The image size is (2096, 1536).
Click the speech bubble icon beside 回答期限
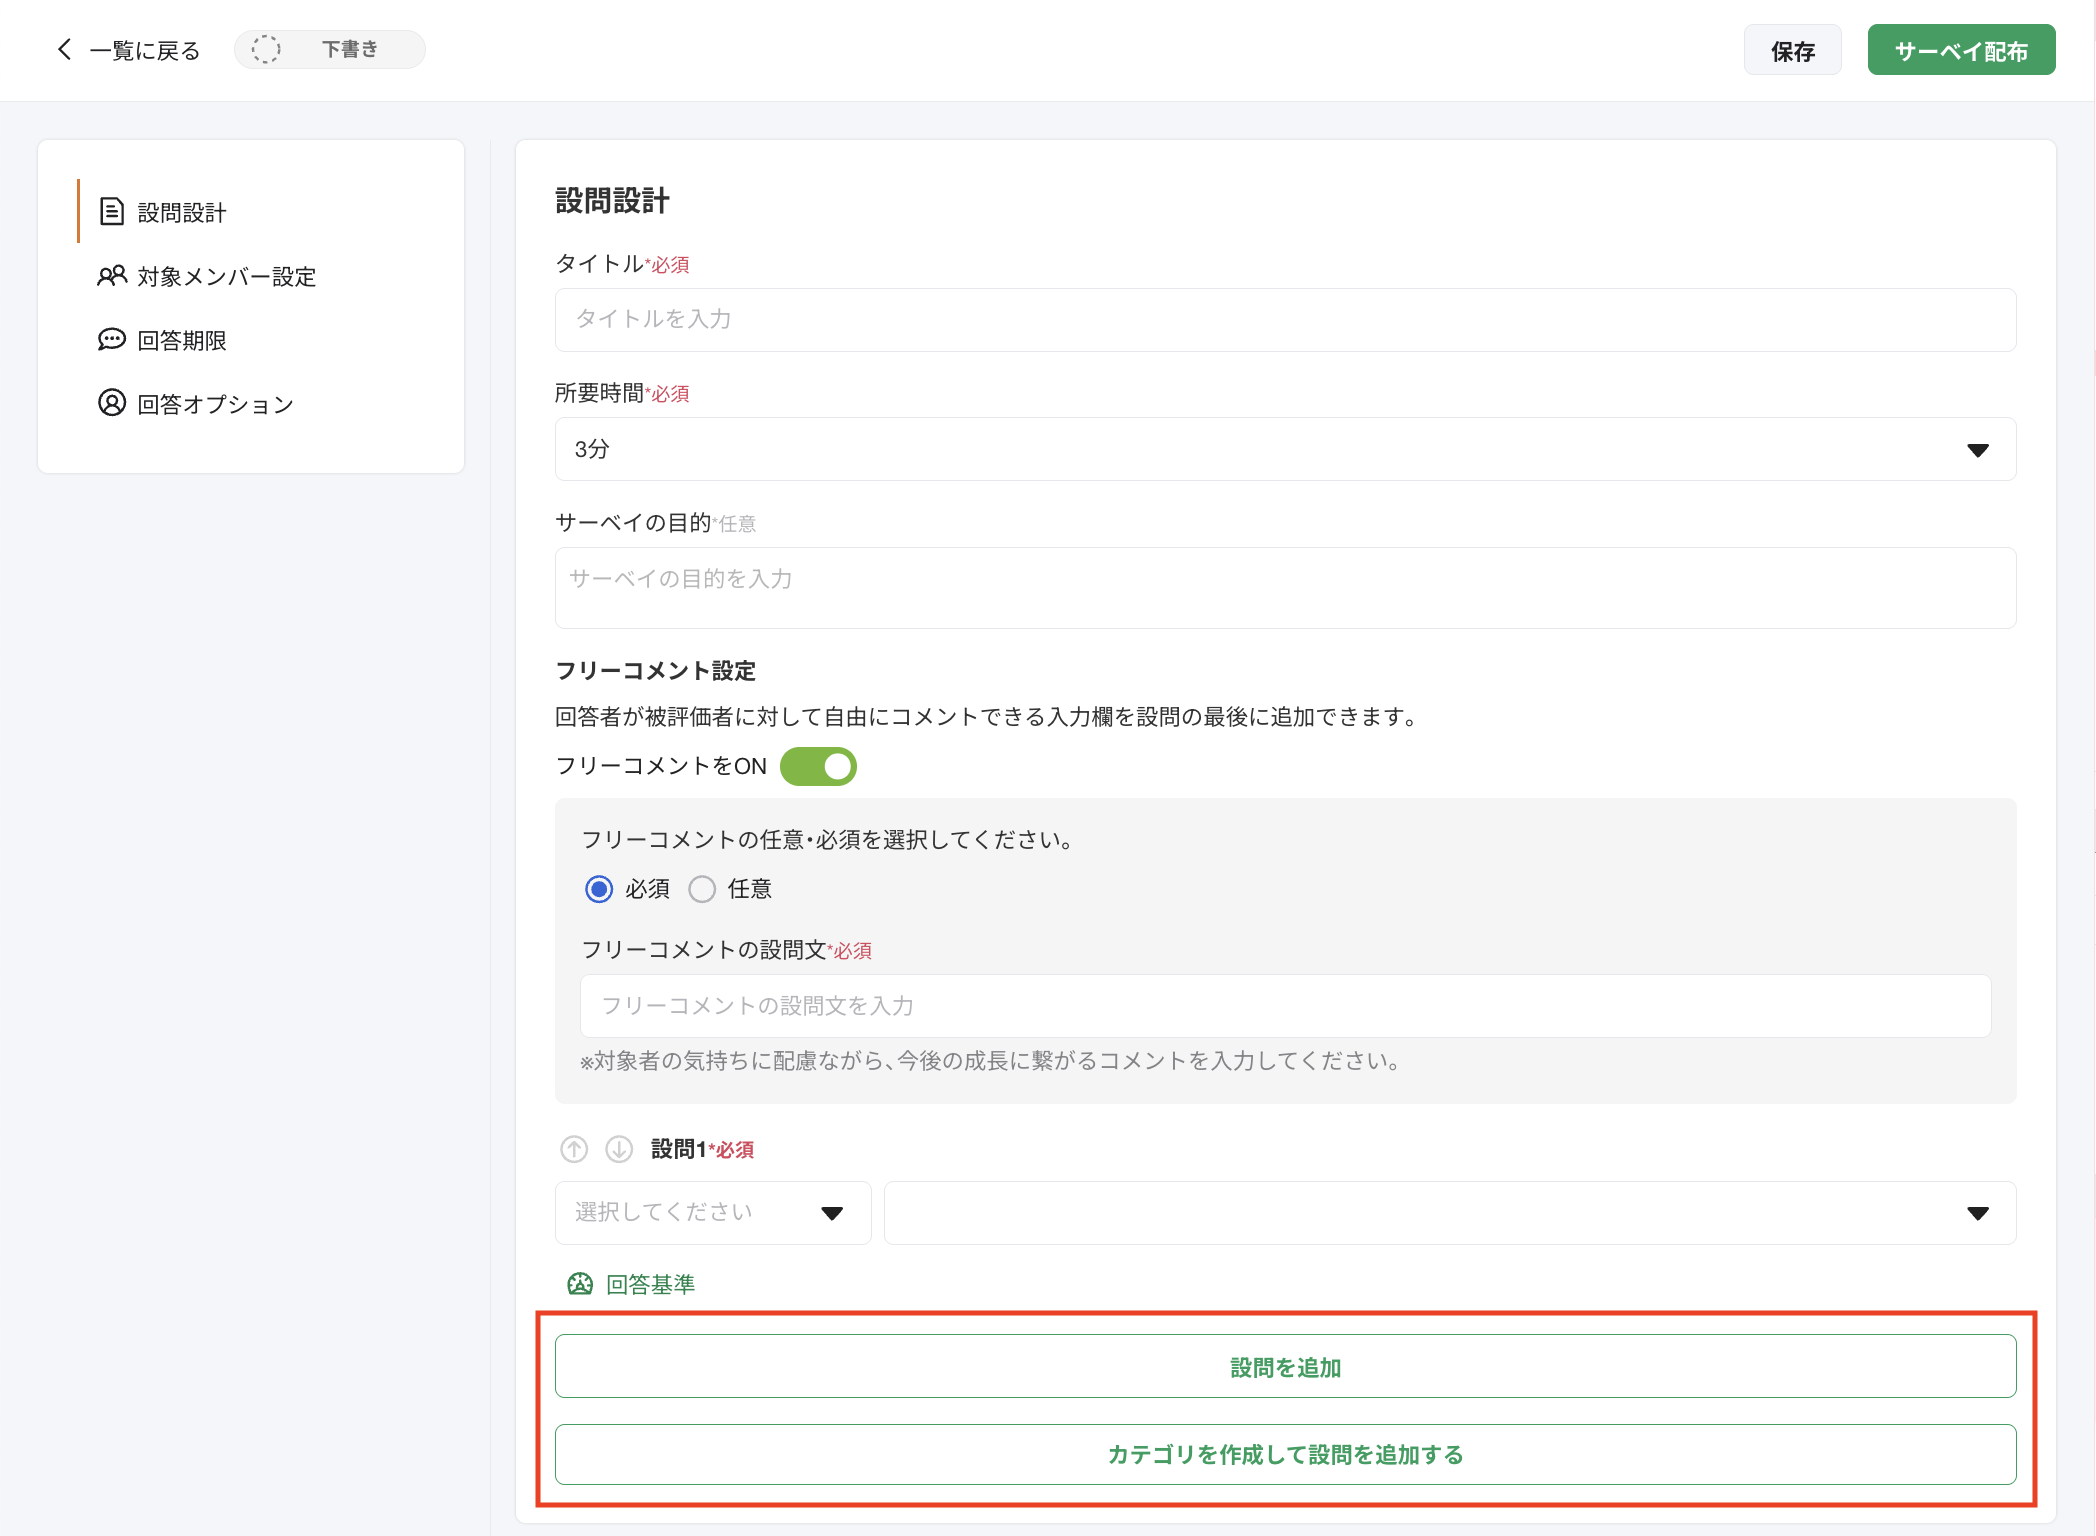tap(111, 340)
